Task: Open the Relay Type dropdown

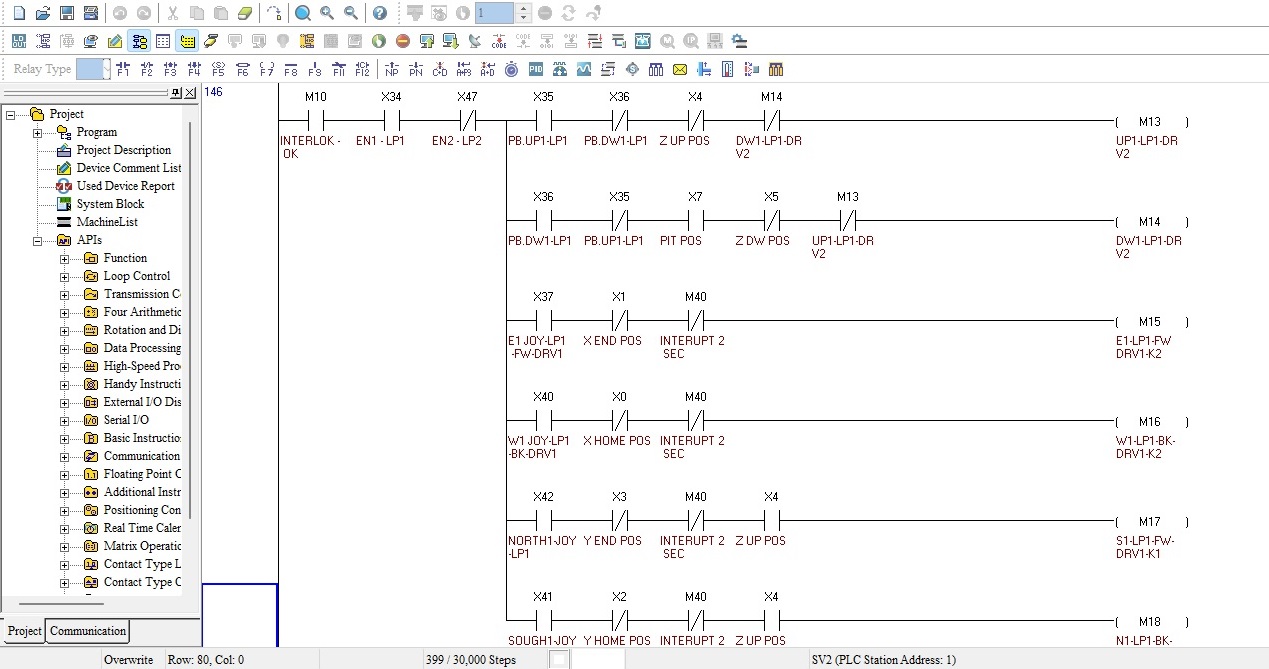Action: tap(93, 69)
